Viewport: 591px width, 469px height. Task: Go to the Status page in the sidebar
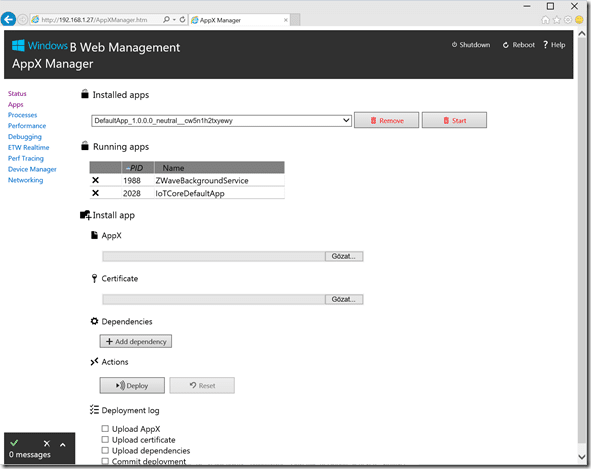click(x=17, y=93)
